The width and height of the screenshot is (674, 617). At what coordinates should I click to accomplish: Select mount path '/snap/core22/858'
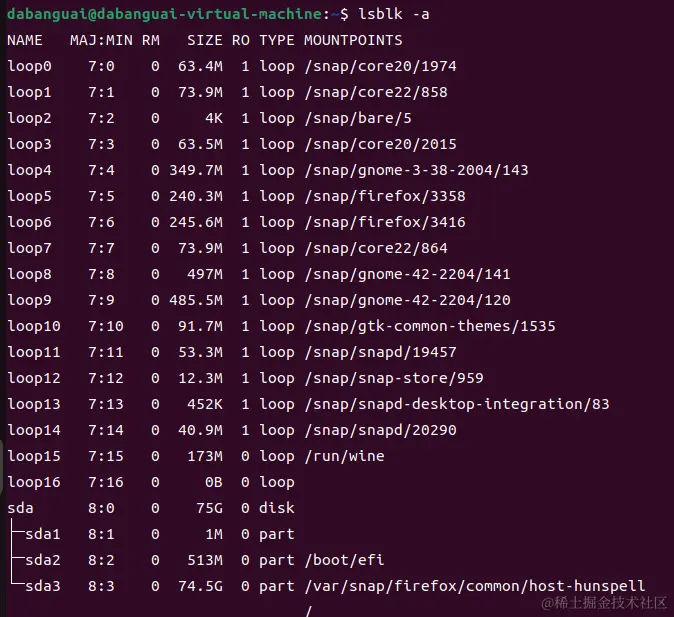(x=376, y=92)
